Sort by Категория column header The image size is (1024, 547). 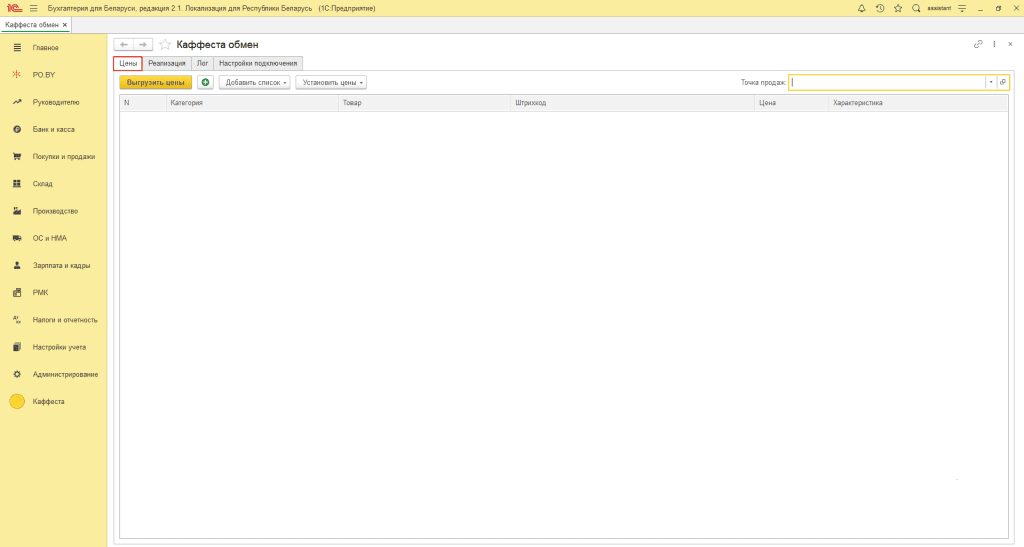tap(252, 102)
